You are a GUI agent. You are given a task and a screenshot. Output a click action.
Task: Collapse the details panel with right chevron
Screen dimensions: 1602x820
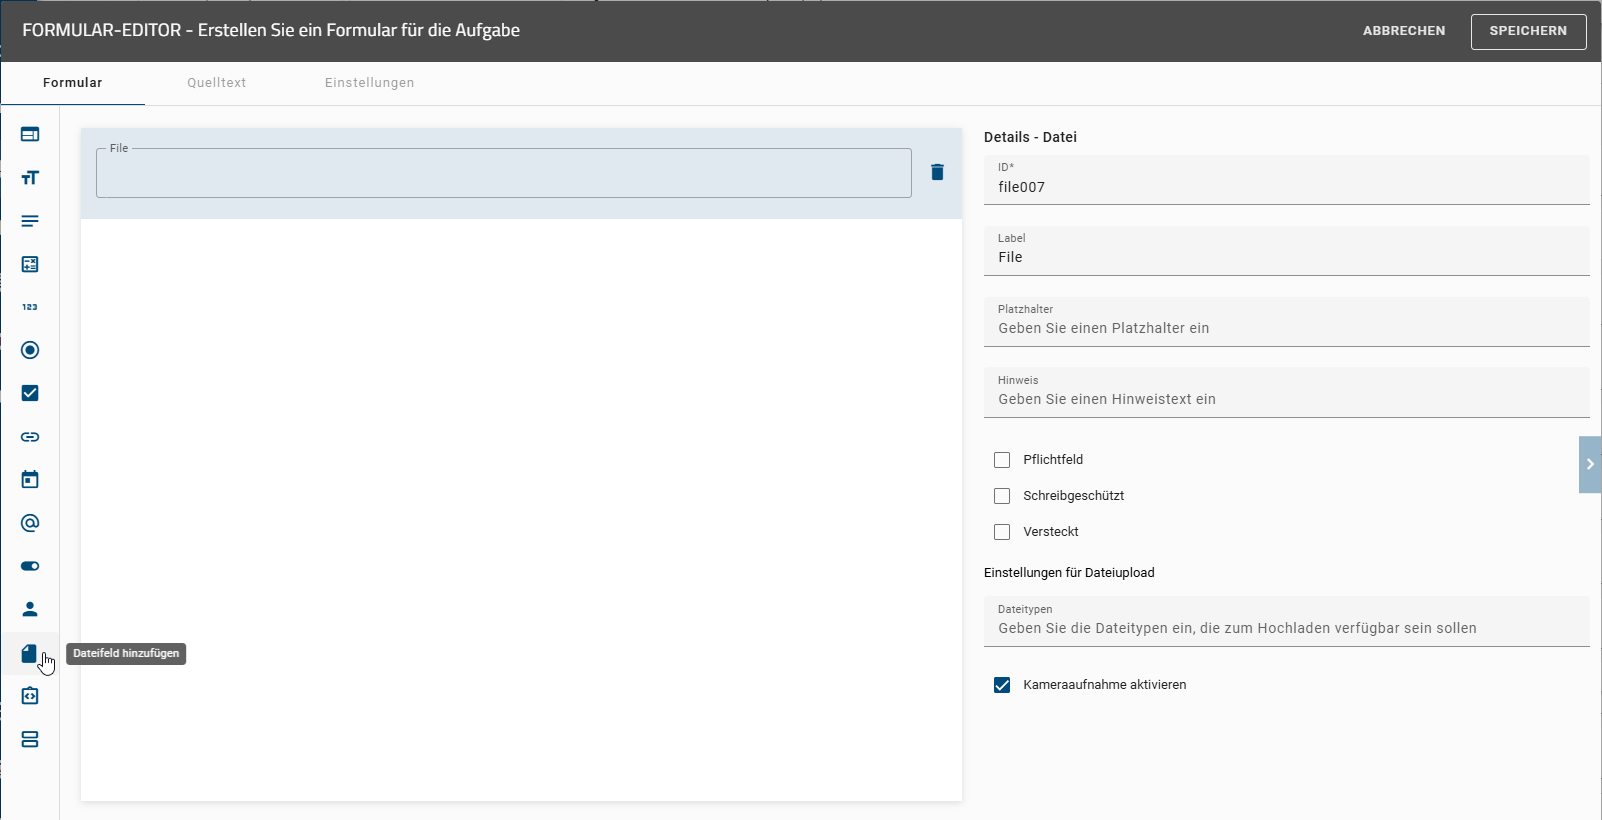(1589, 464)
